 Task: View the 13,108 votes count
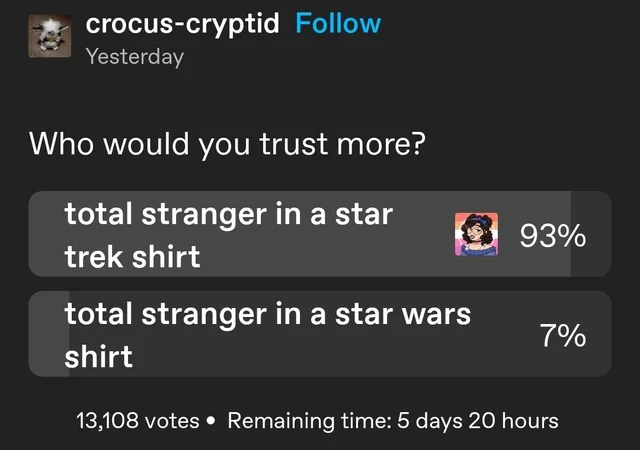coord(138,421)
